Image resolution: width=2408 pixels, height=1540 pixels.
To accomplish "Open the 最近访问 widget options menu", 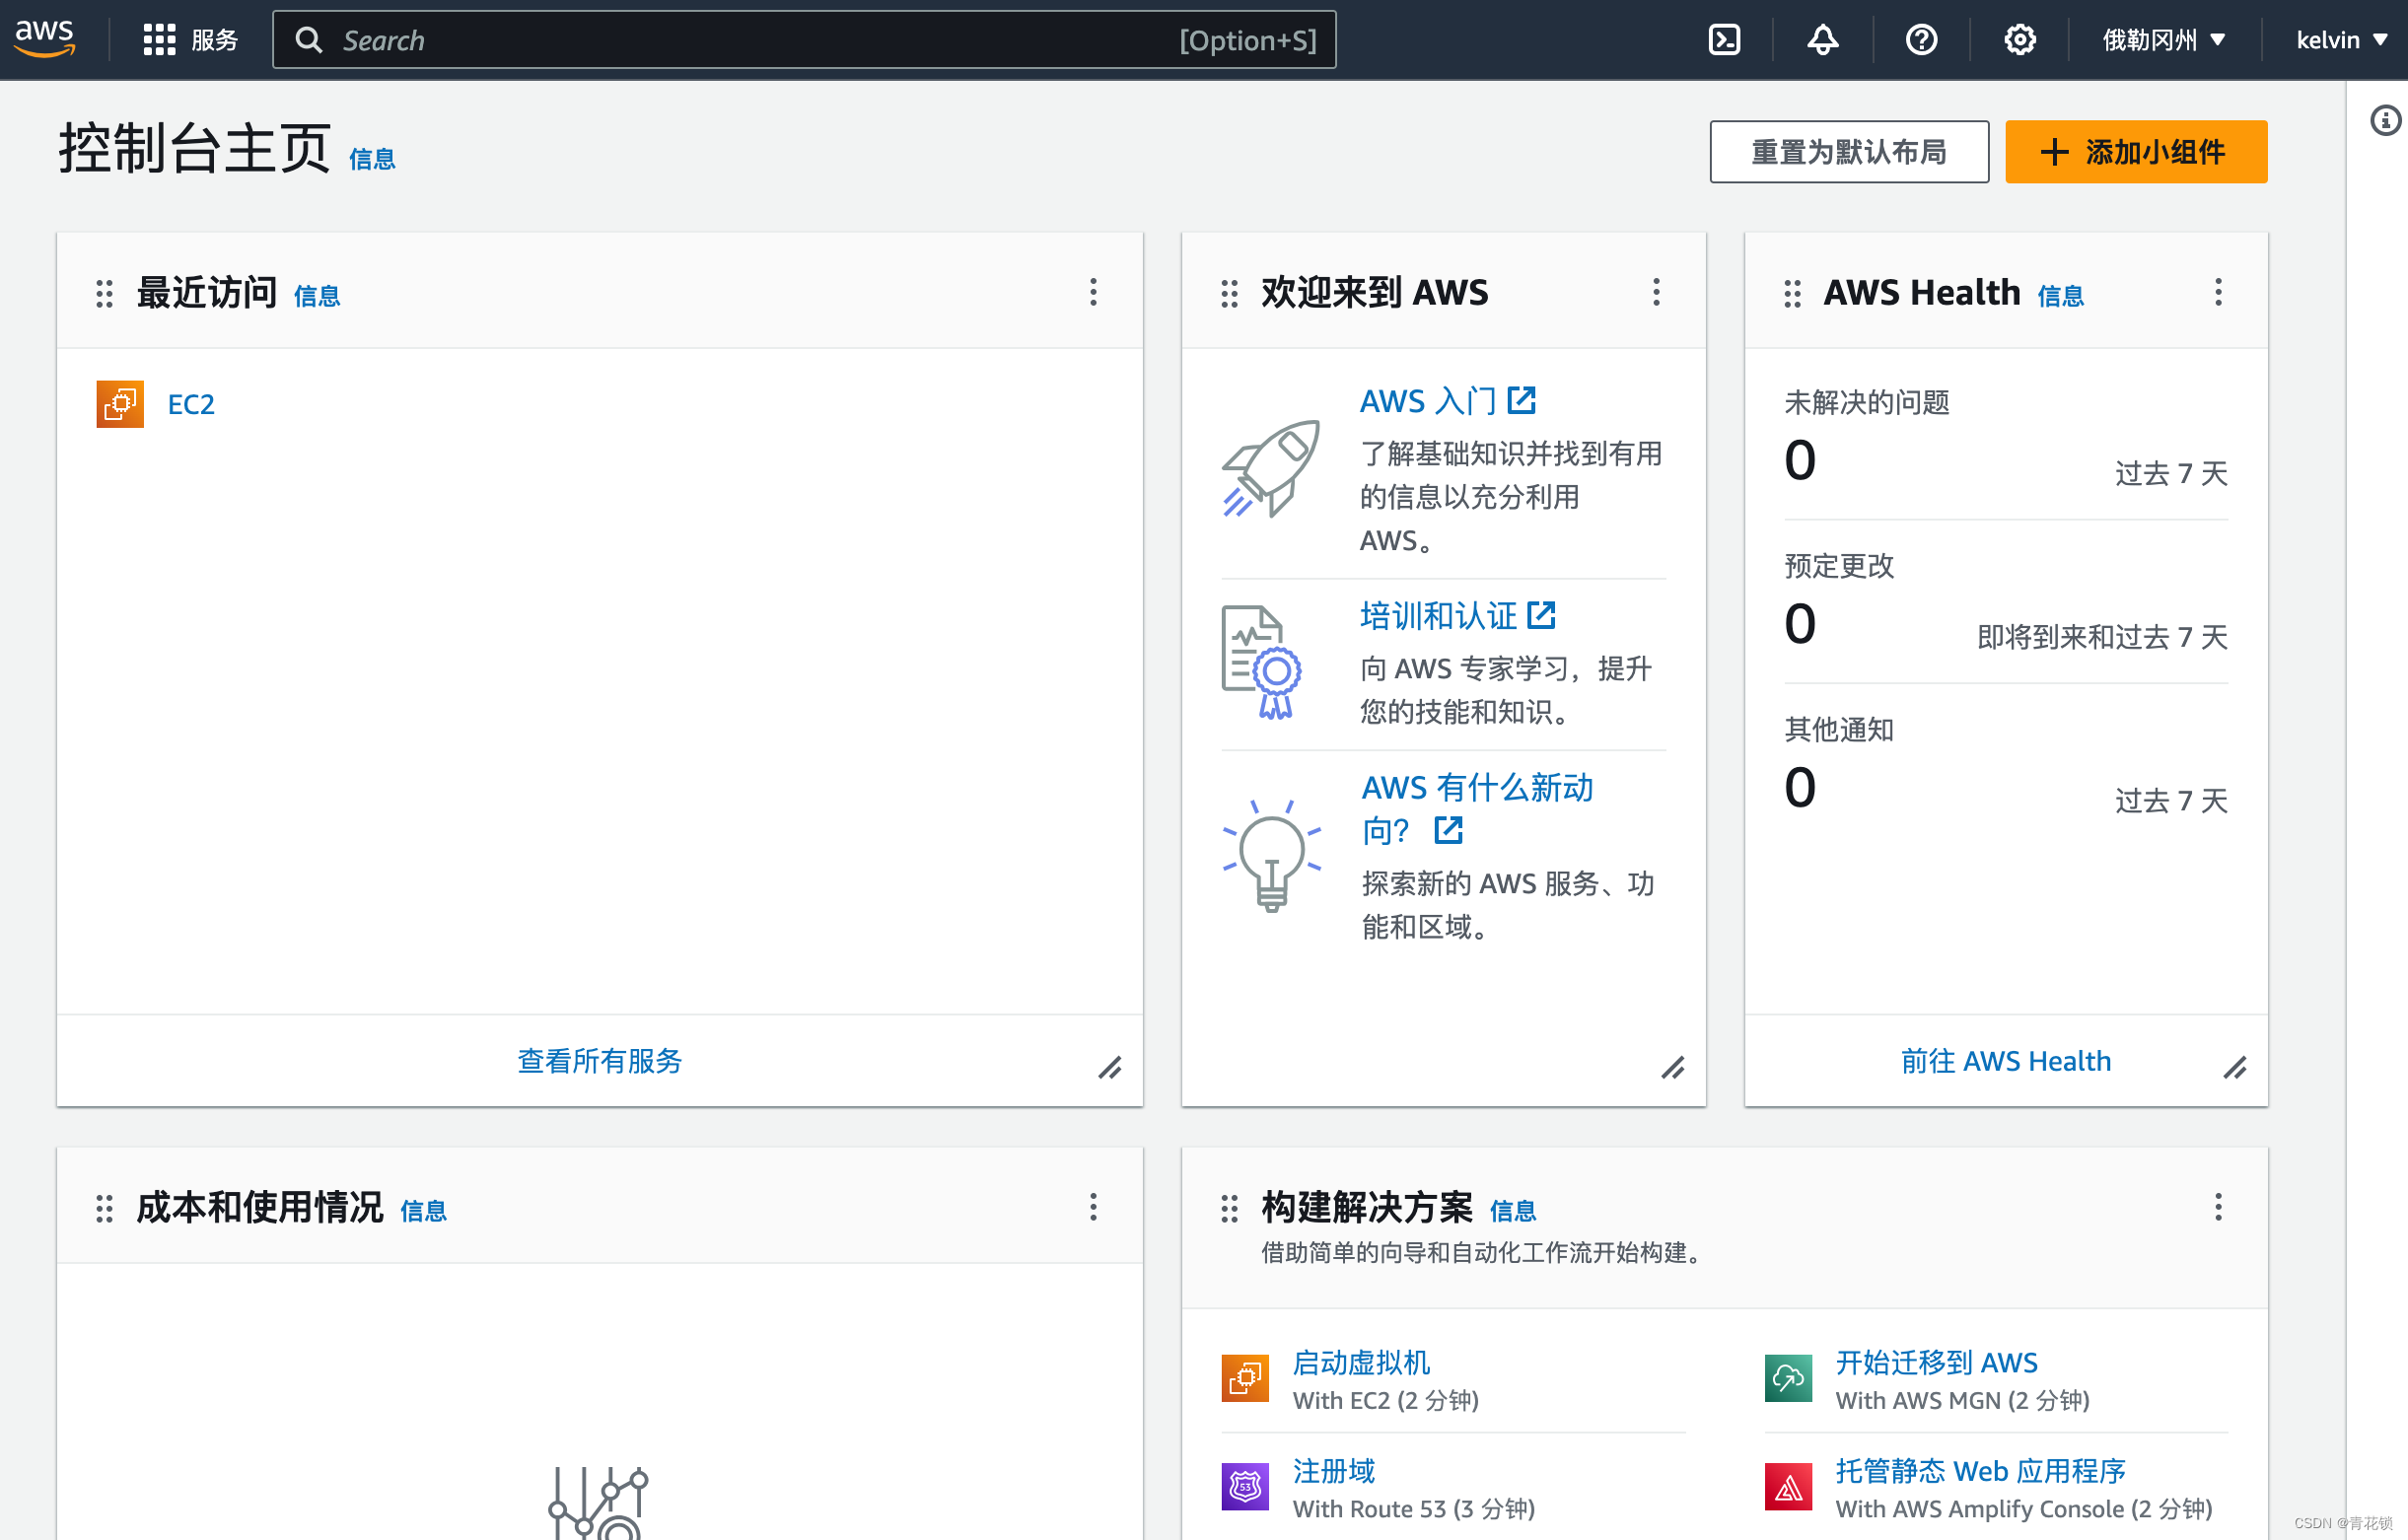I will click(x=1093, y=292).
